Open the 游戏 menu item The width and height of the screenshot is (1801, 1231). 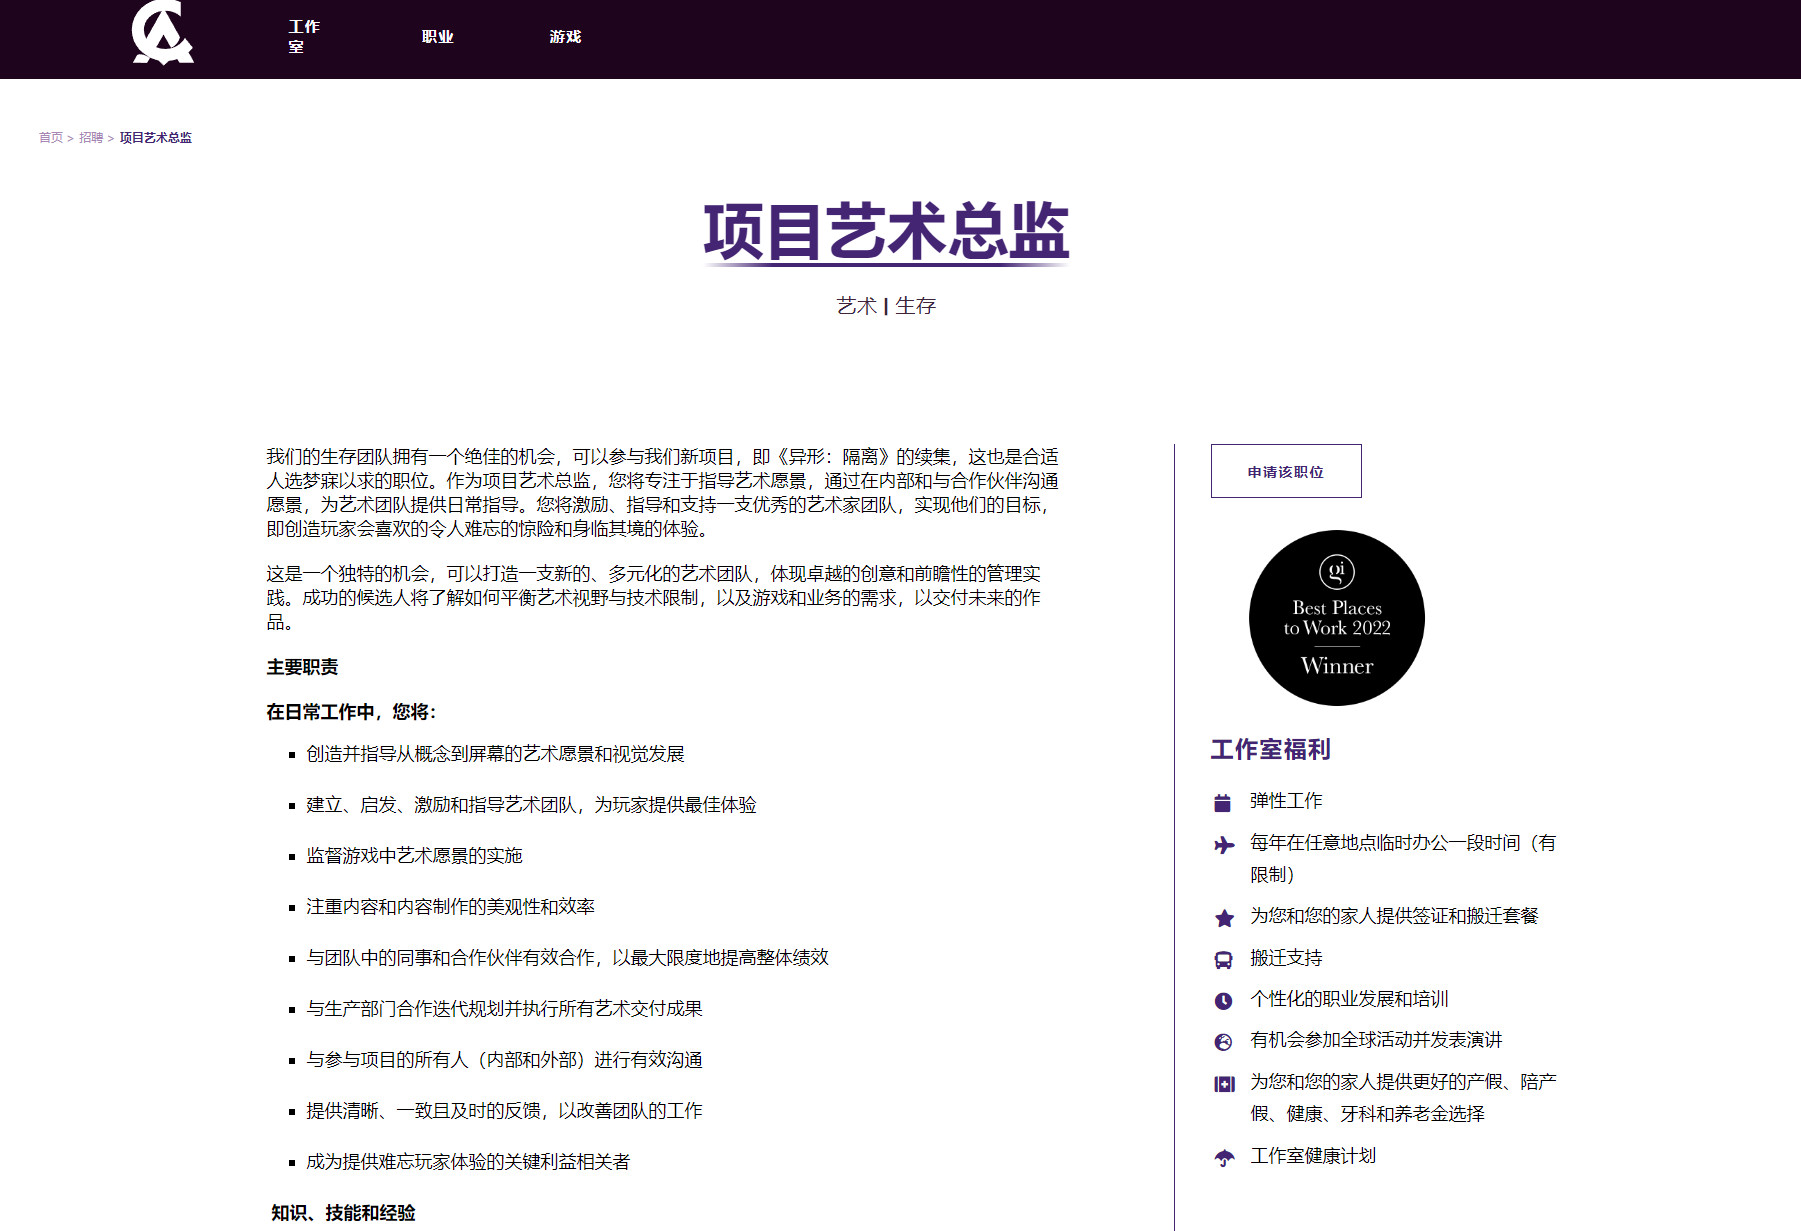click(x=566, y=38)
